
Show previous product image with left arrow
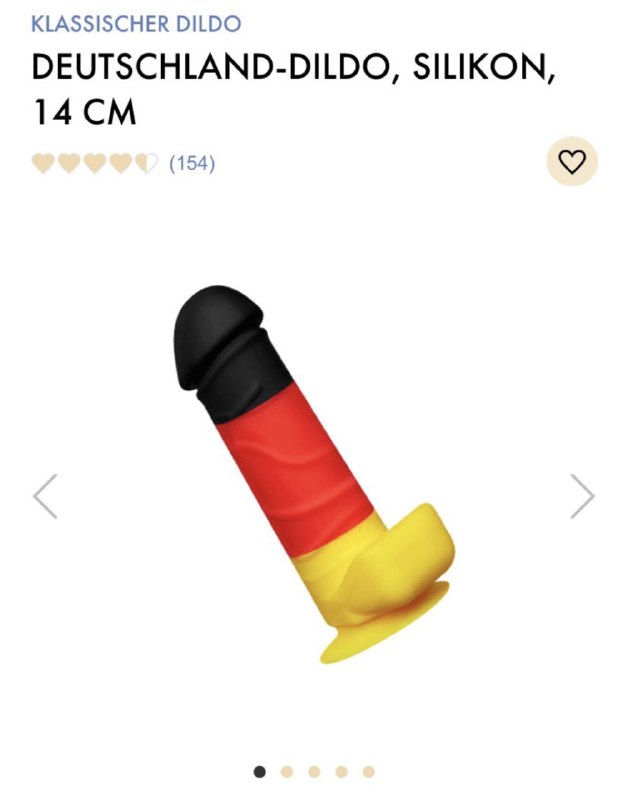pyautogui.click(x=45, y=496)
